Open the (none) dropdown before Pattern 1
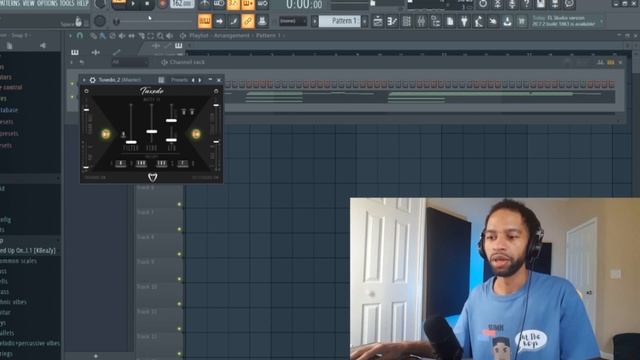The image size is (640, 360). coord(293,21)
